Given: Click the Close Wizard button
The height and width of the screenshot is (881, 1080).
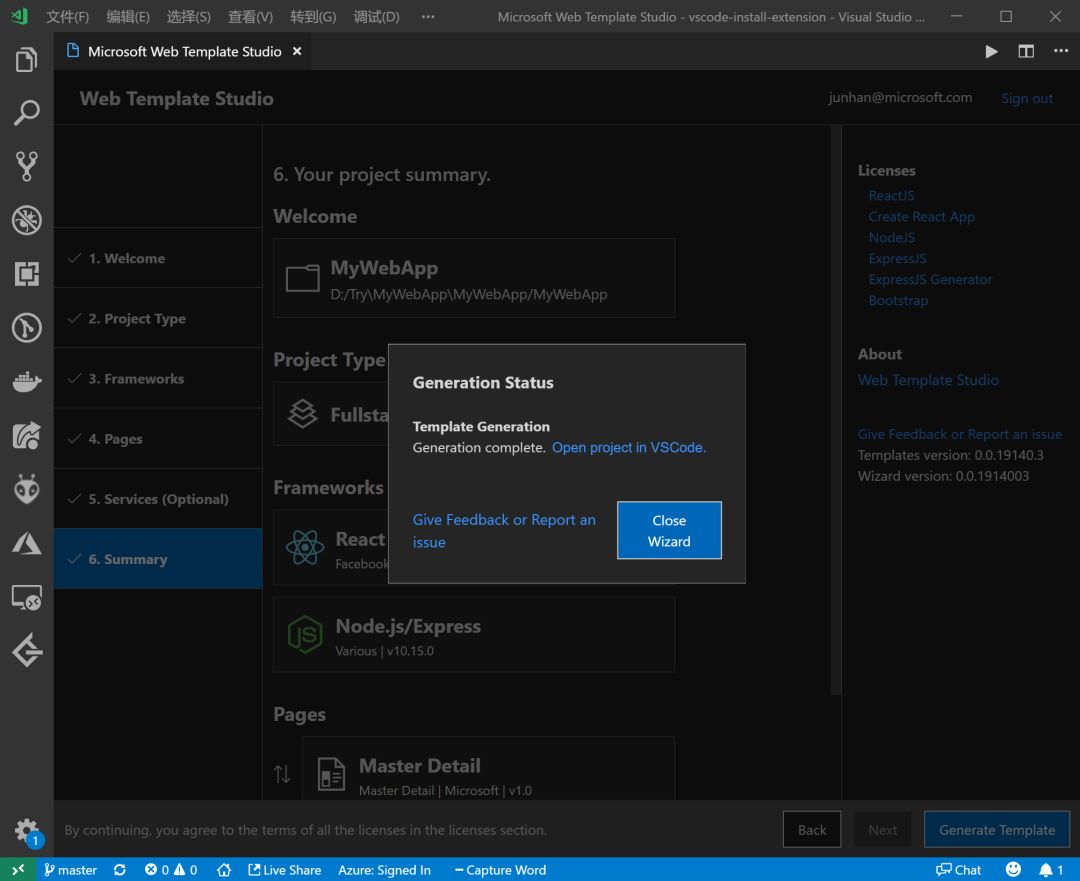Looking at the screenshot, I should click(x=669, y=530).
